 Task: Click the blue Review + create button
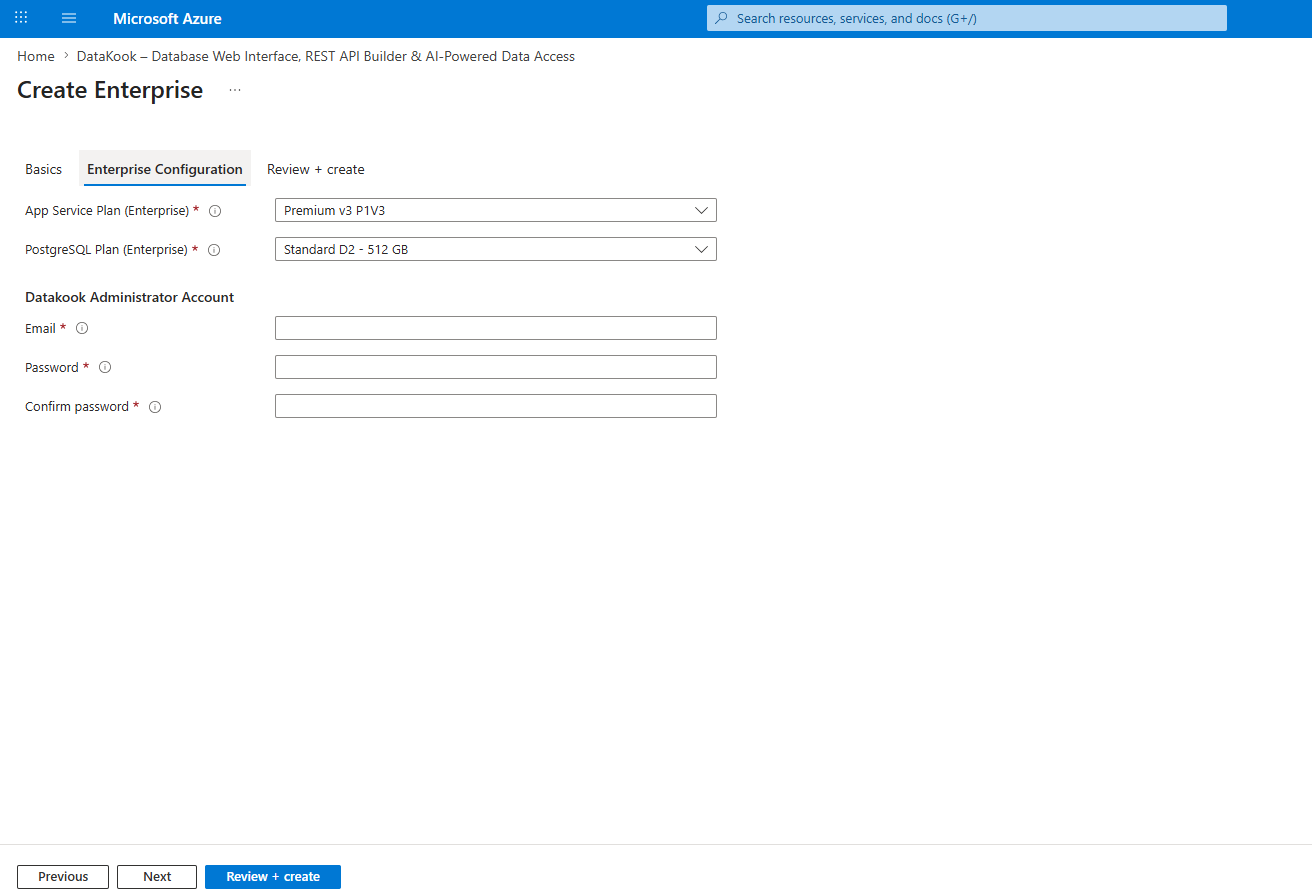273,877
